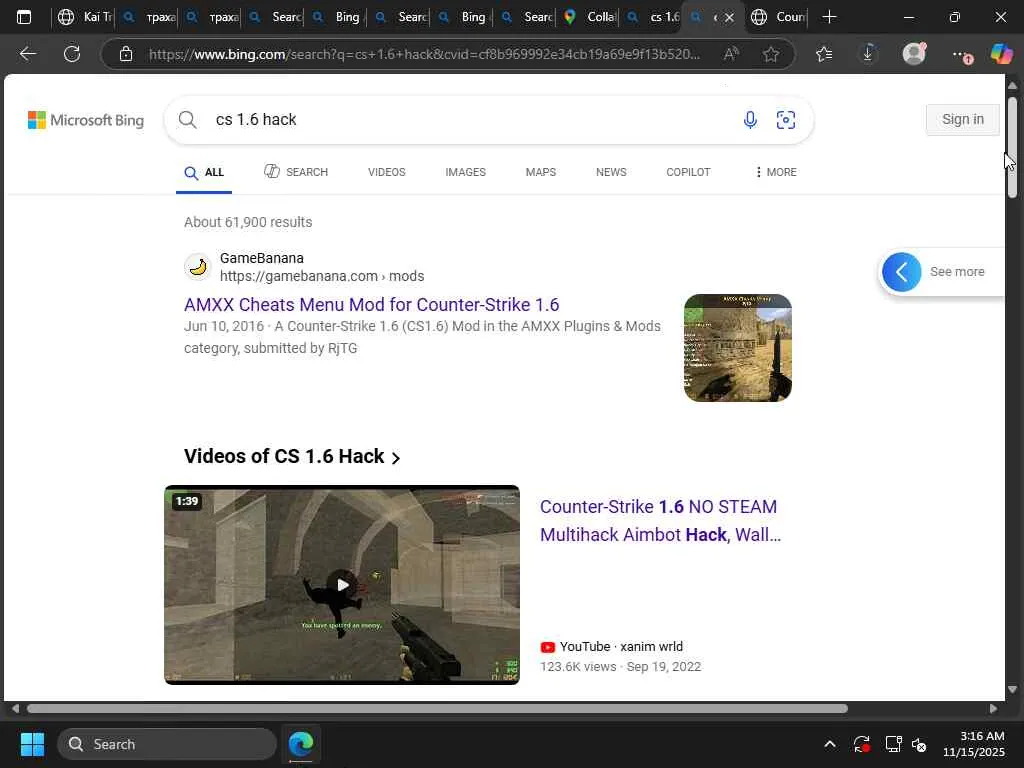Expand the Videos of CS 1.6 Hack heading
The height and width of the screenshot is (768, 1024).
coord(292,456)
